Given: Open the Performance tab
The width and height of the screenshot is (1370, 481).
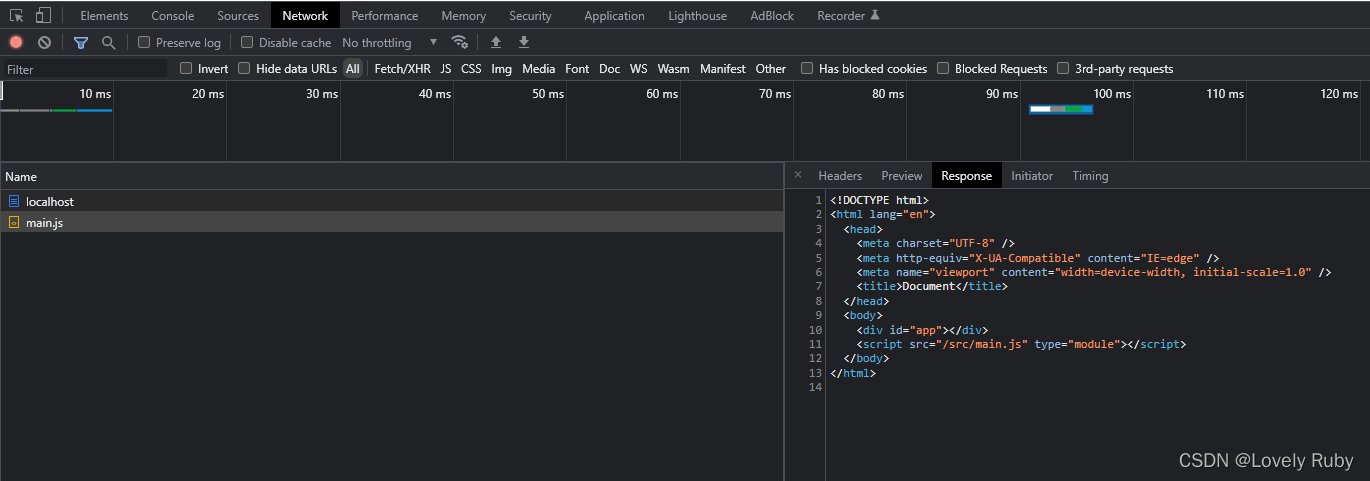Looking at the screenshot, I should tap(385, 15).
